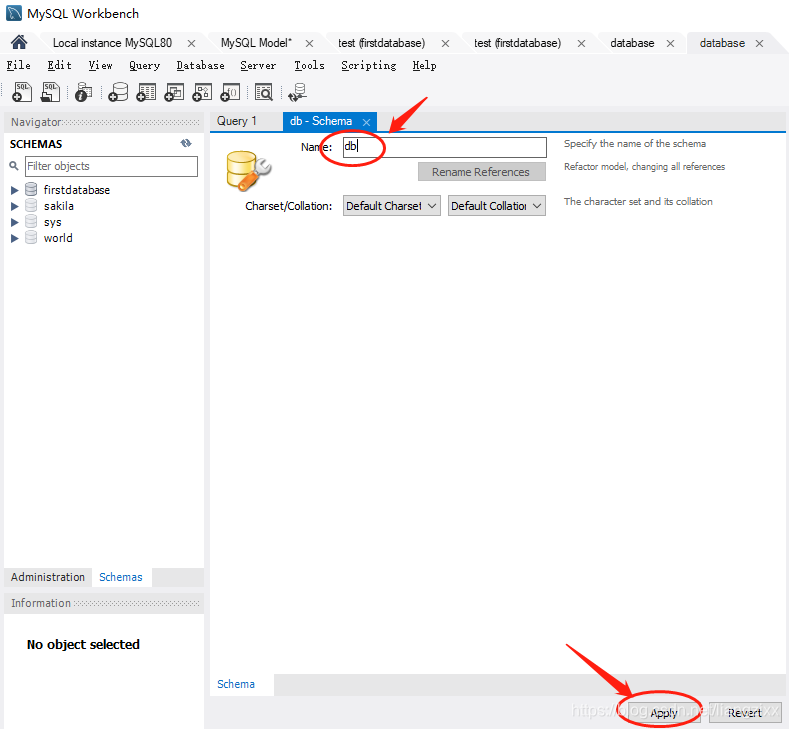Create a new table toolbar icon

click(146, 93)
